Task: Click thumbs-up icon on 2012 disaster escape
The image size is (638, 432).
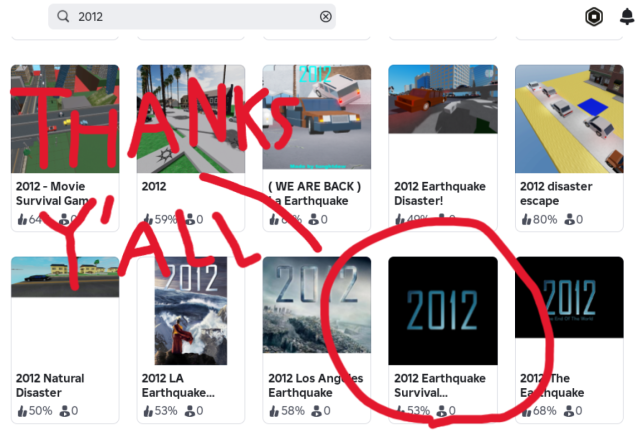Action: click(527, 220)
